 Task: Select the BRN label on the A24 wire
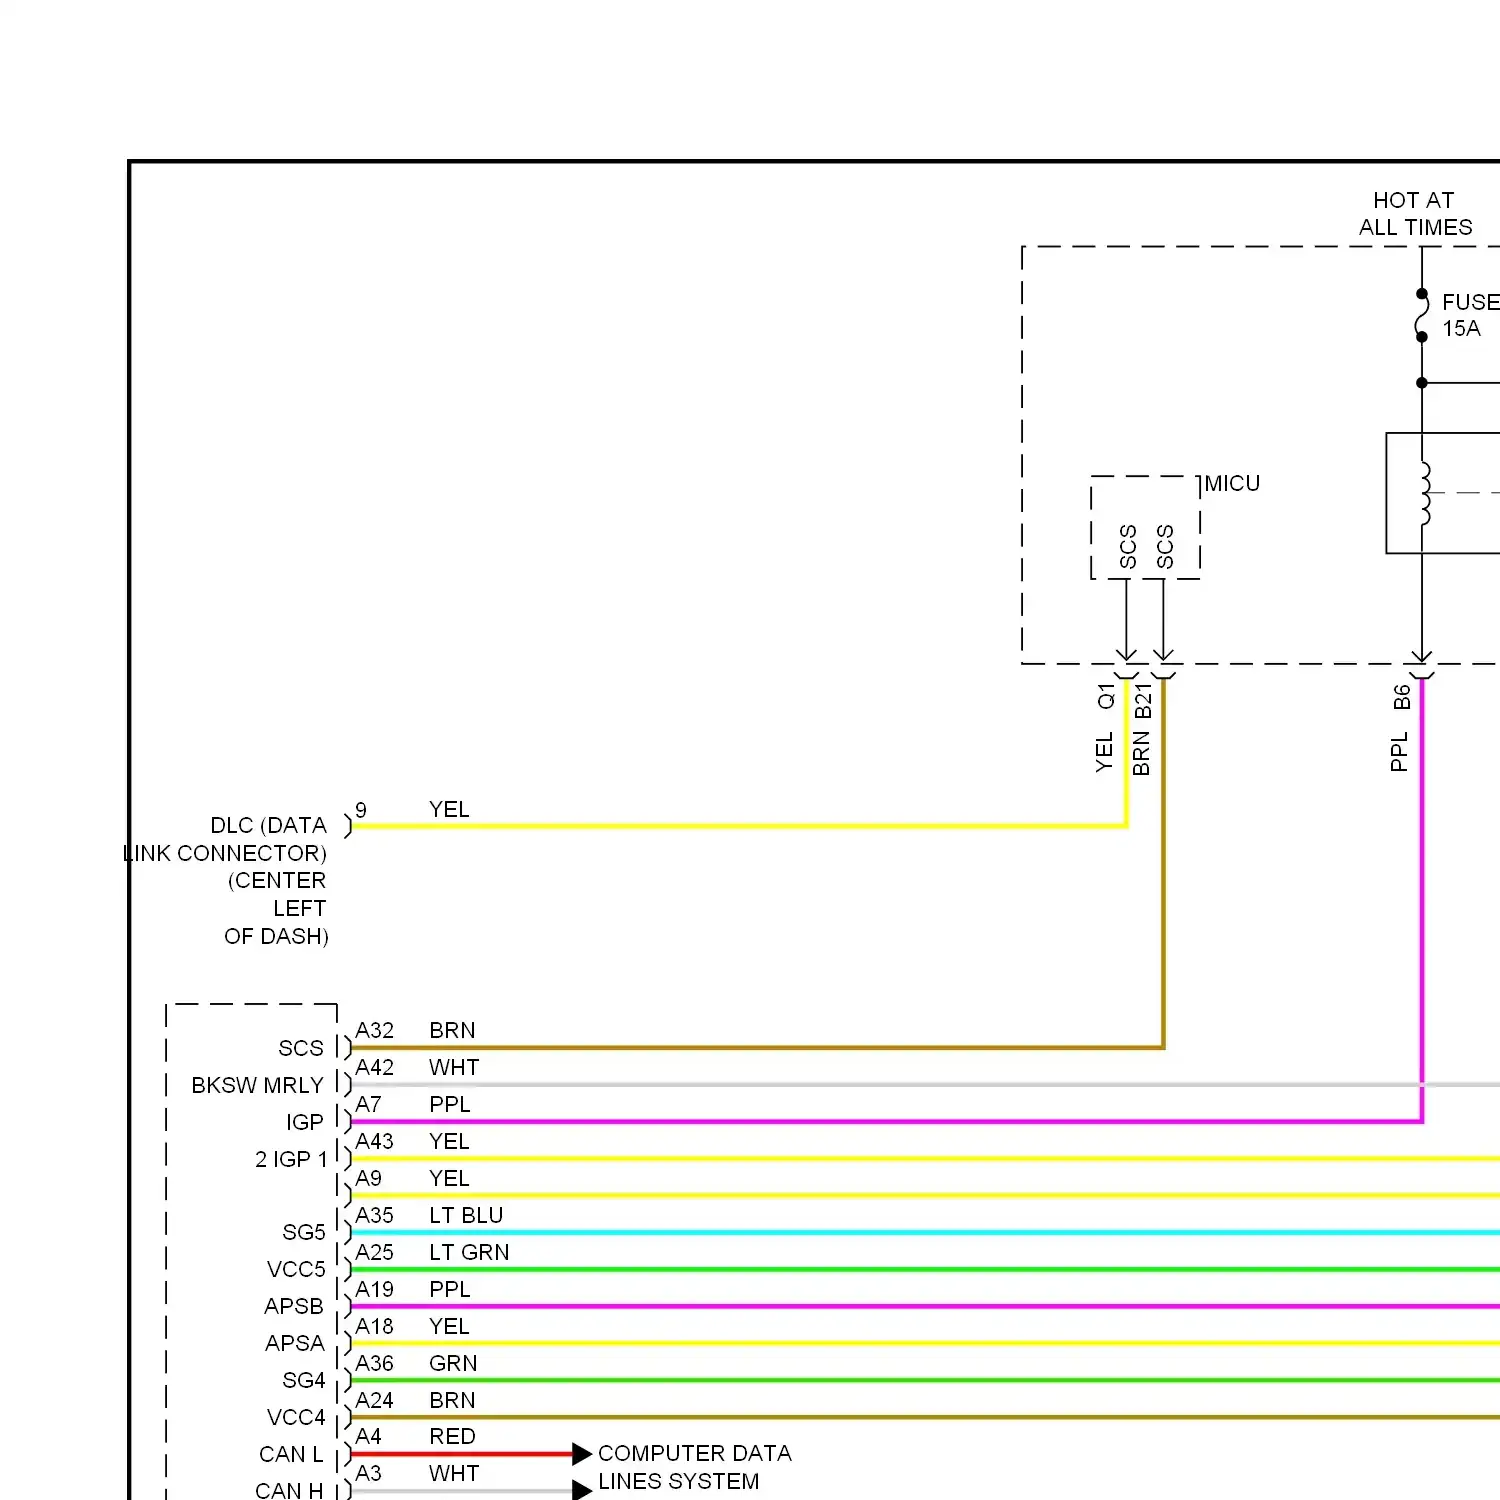[452, 1401]
